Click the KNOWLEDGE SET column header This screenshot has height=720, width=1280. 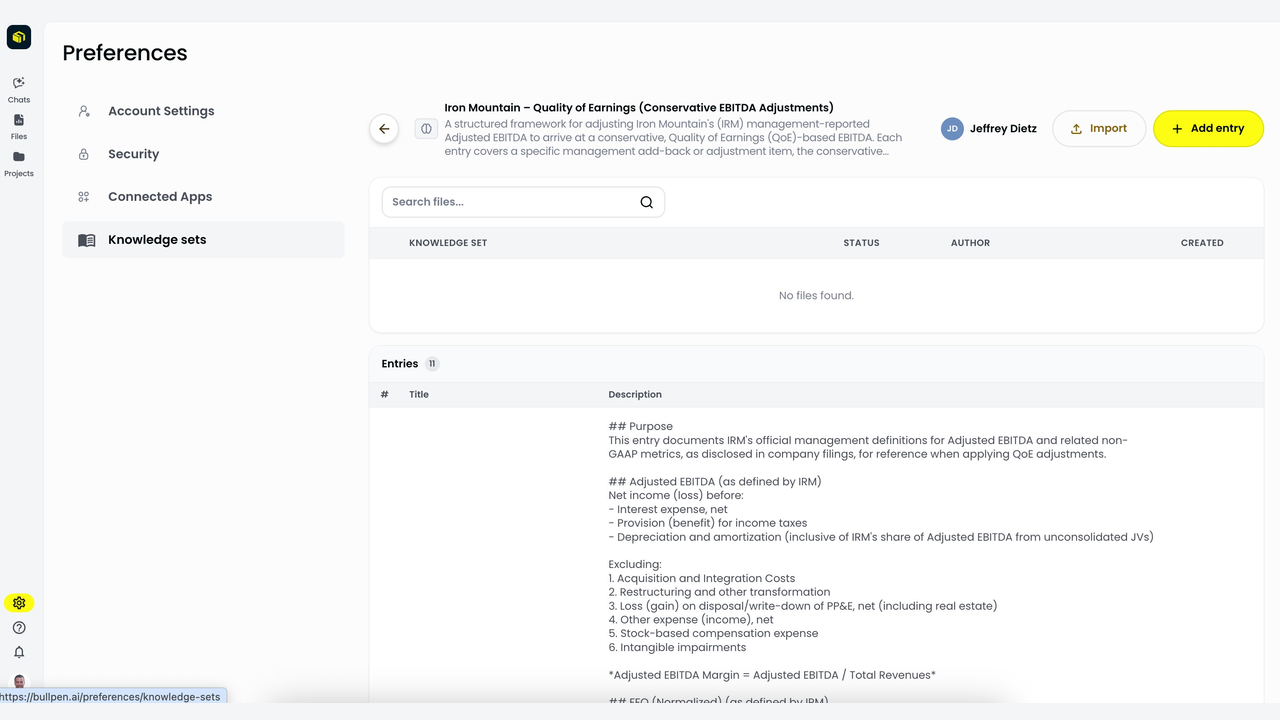point(448,243)
